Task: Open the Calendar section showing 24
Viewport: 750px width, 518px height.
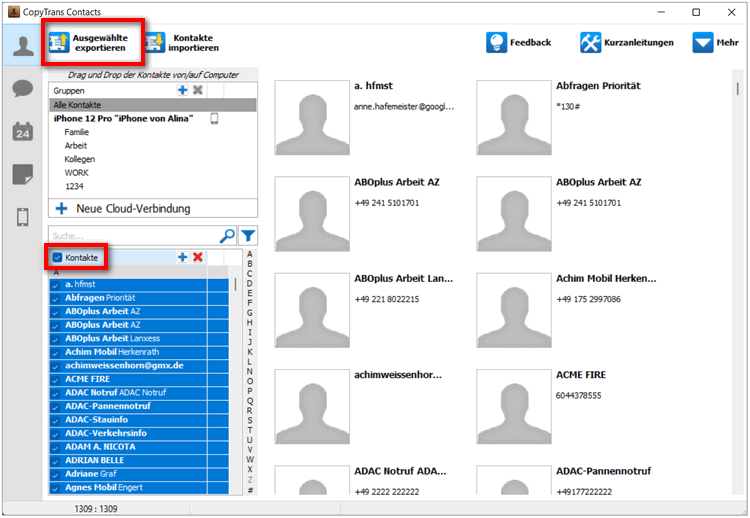Action: [x=23, y=132]
